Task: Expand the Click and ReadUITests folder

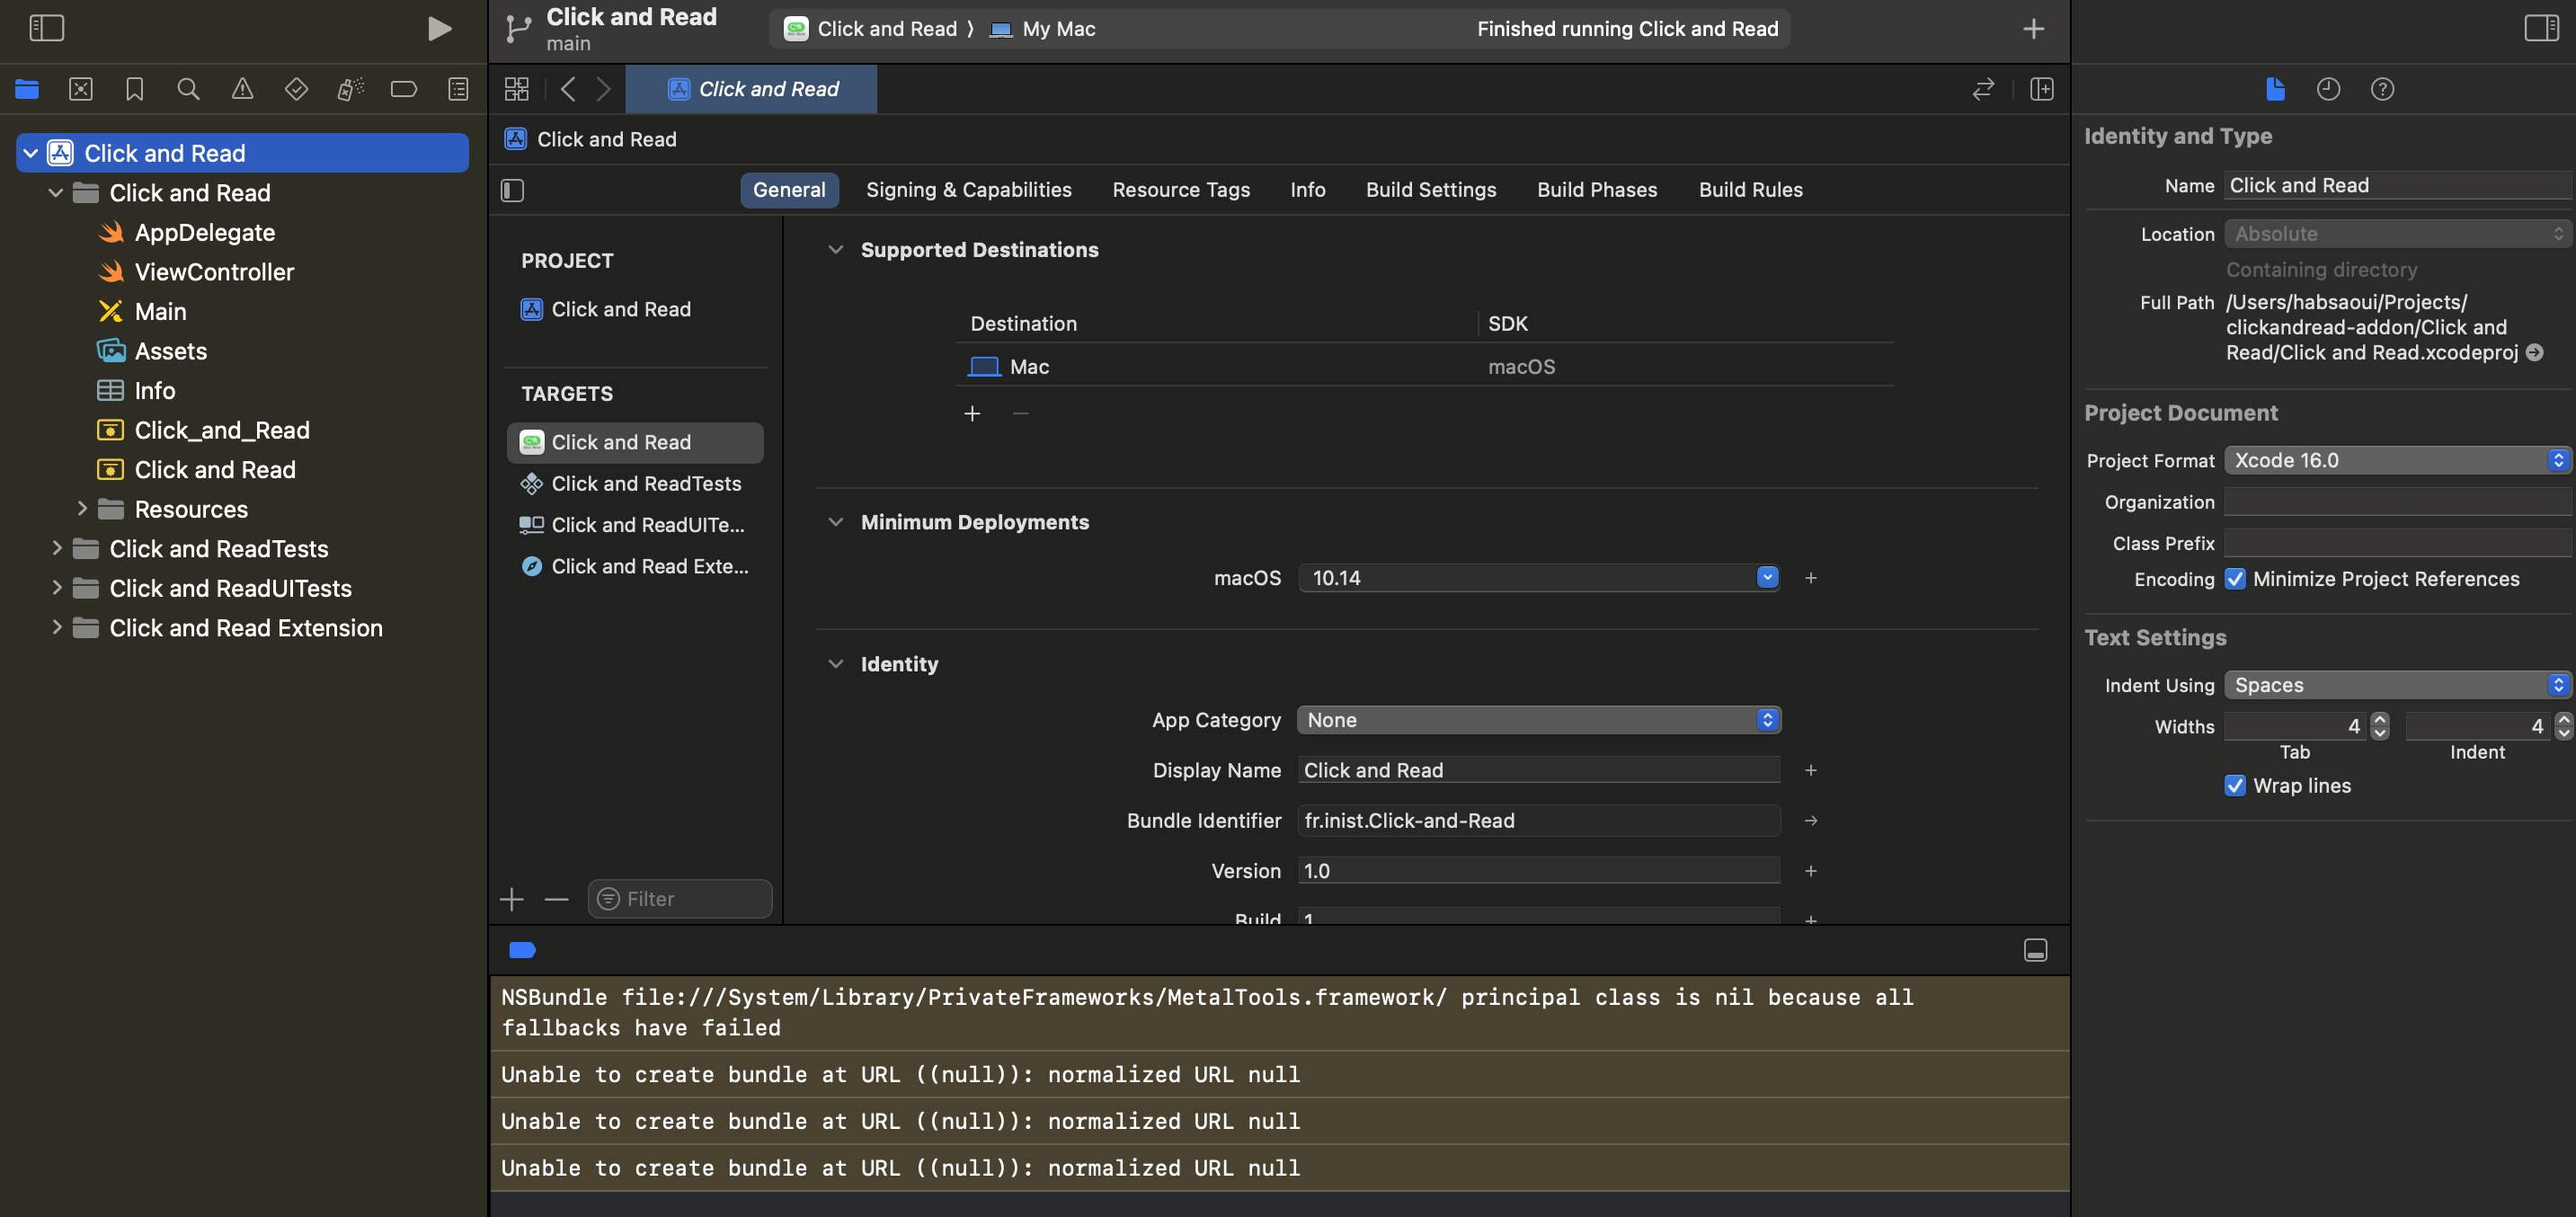Action: pos(56,588)
